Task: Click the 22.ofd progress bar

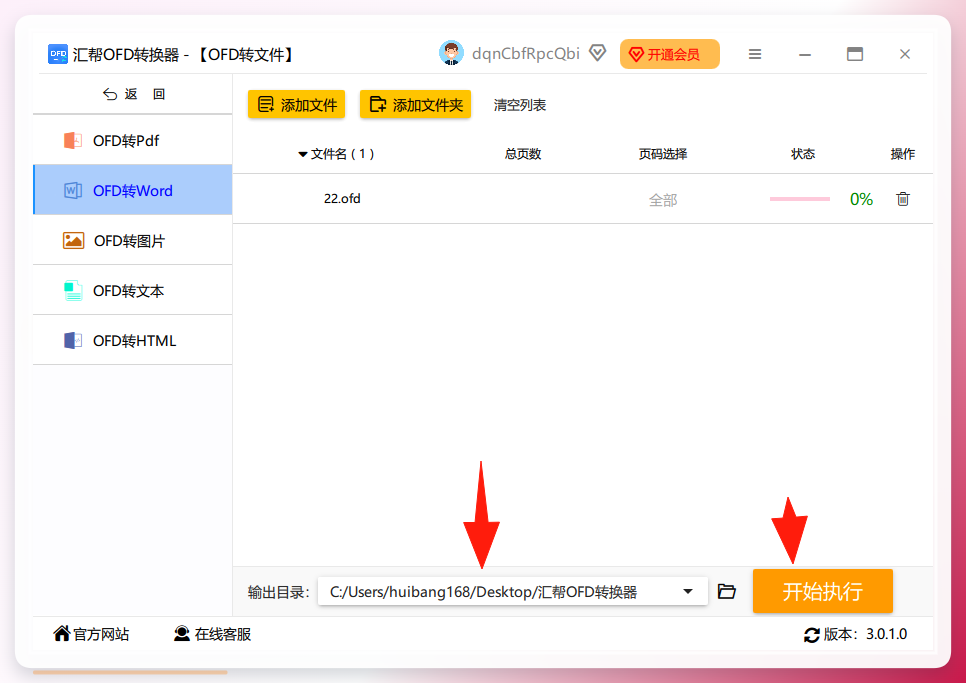Action: pos(800,199)
